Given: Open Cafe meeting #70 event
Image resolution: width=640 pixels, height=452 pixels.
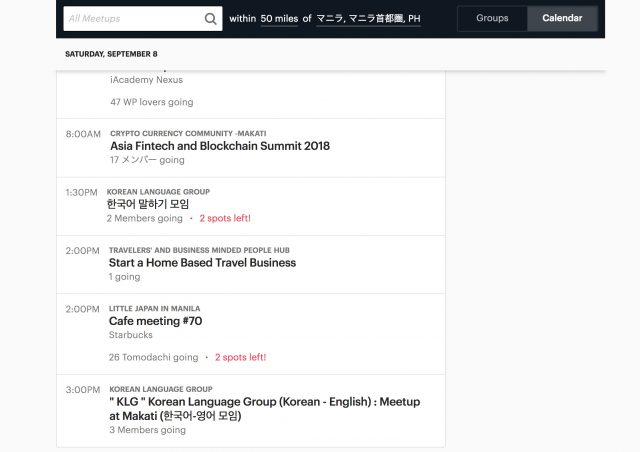Looking at the screenshot, I should click(155, 321).
